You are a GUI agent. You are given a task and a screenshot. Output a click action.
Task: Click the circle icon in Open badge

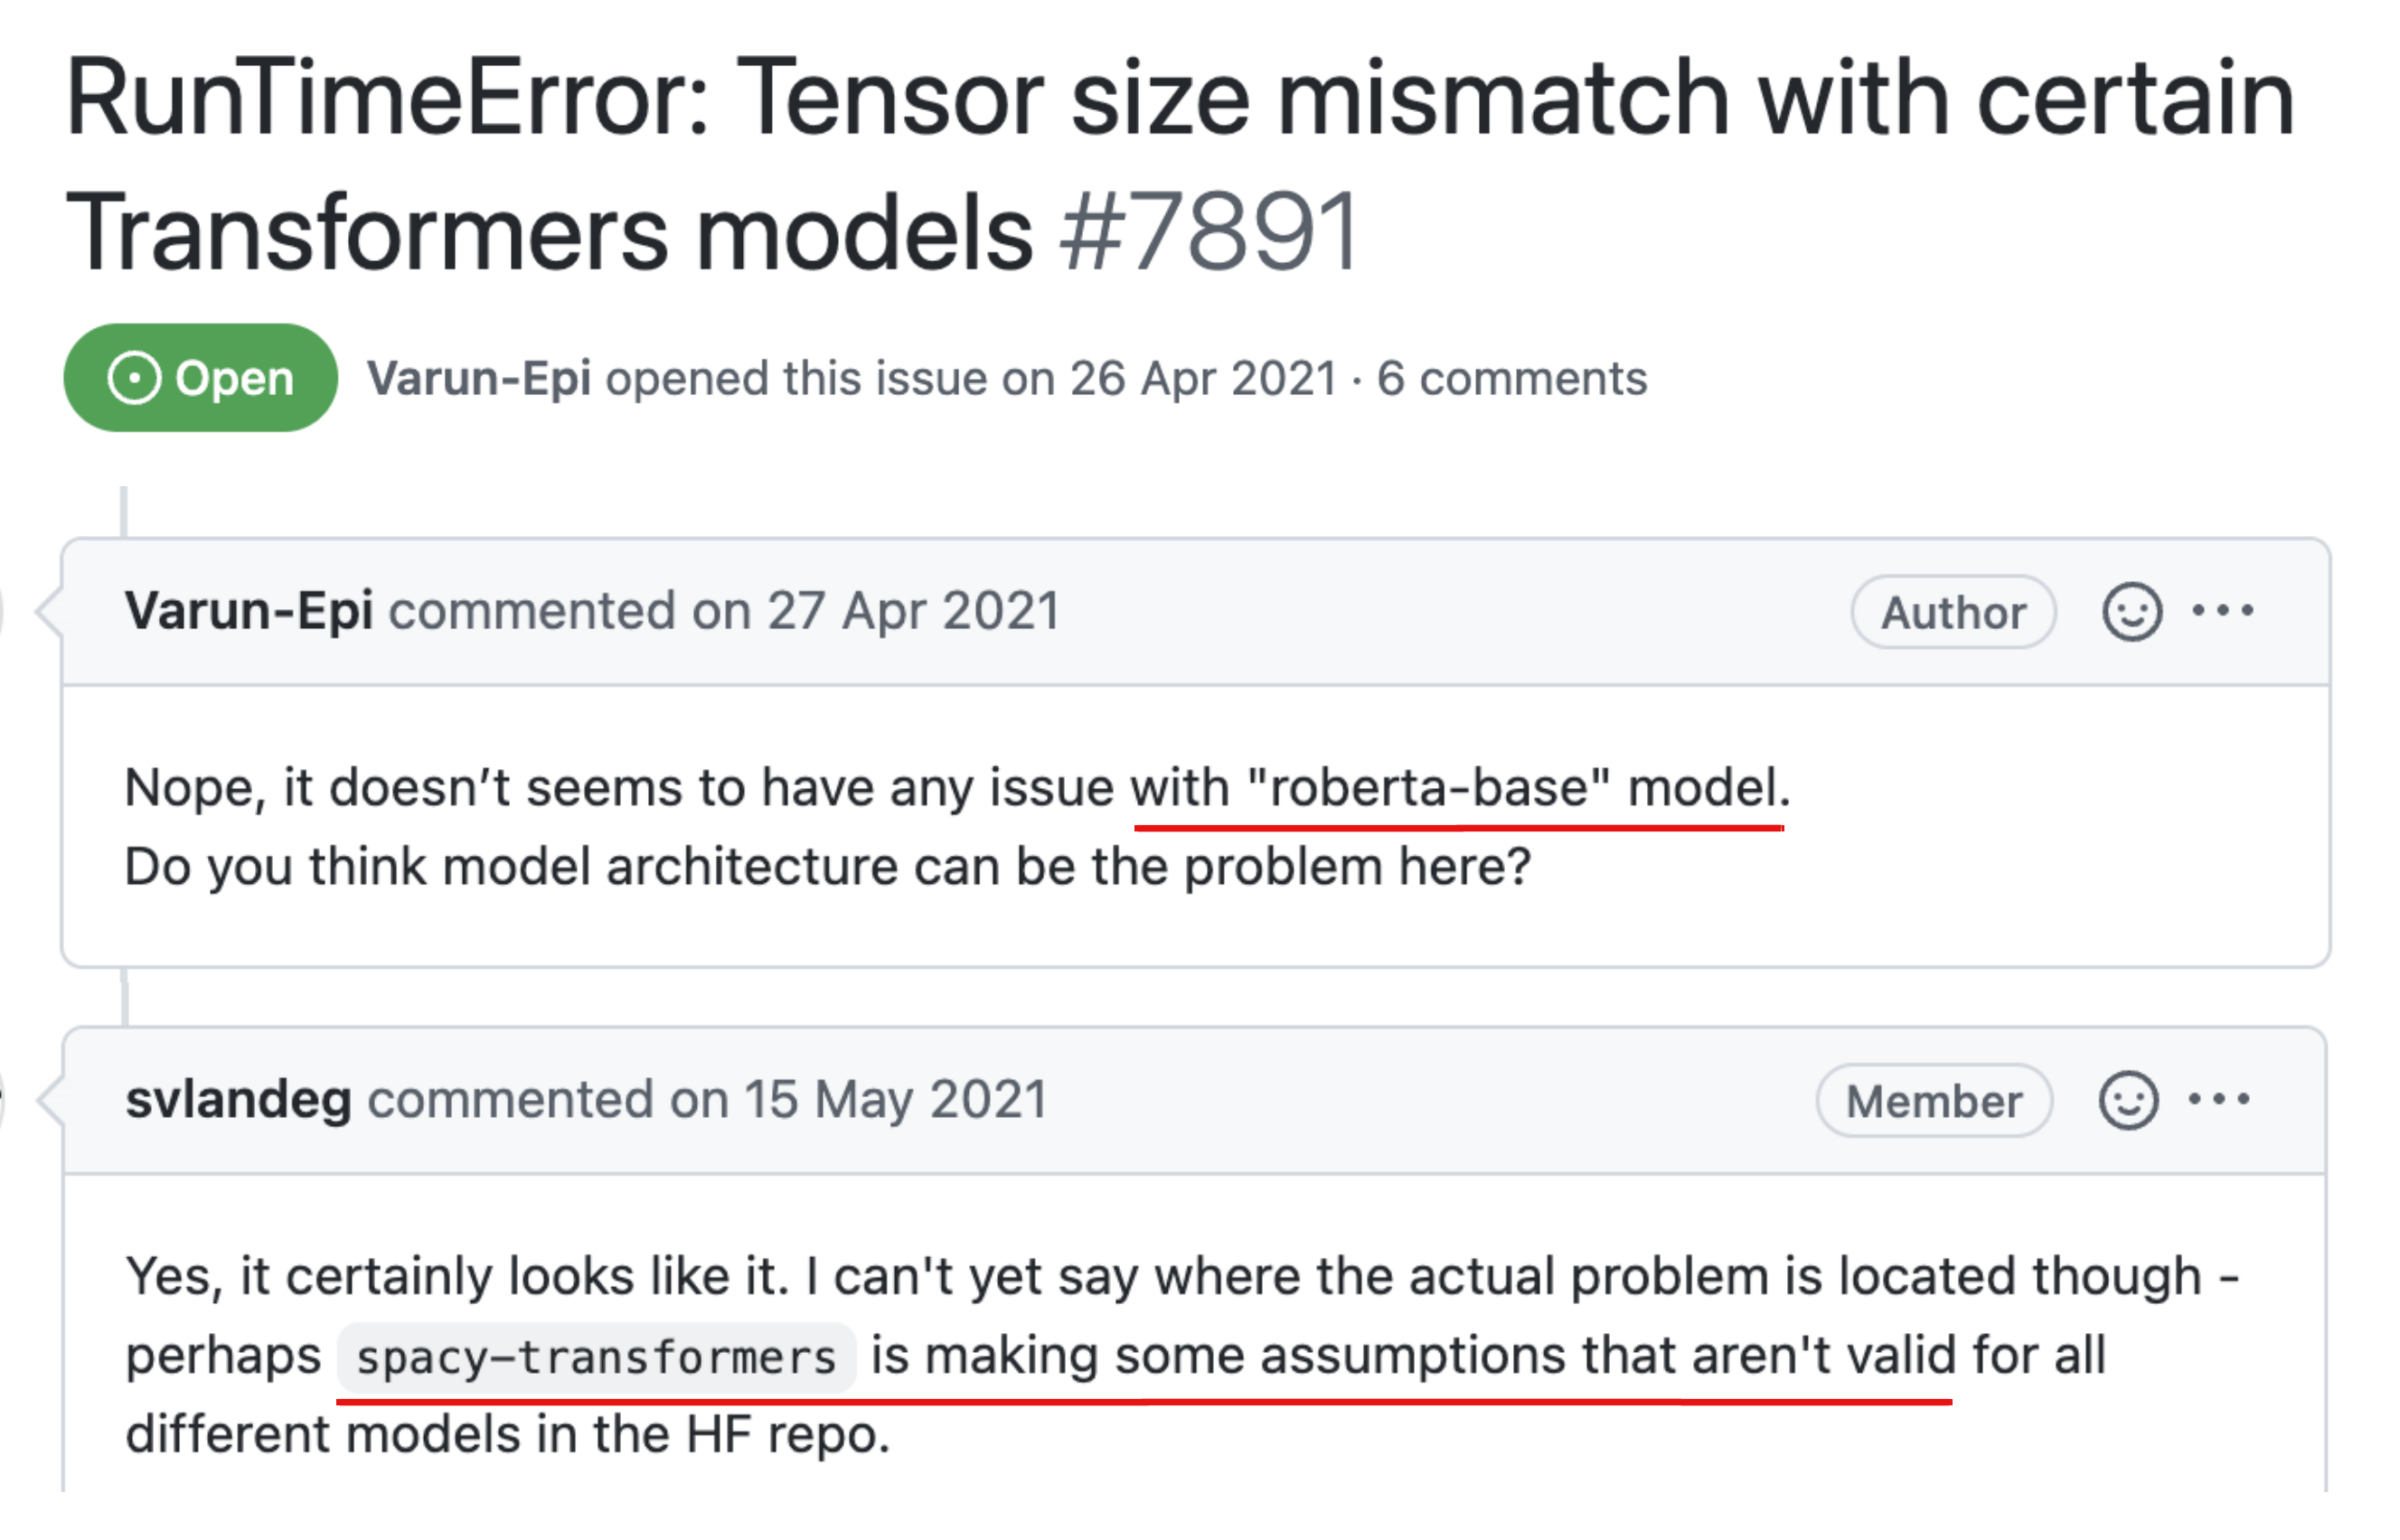134,379
